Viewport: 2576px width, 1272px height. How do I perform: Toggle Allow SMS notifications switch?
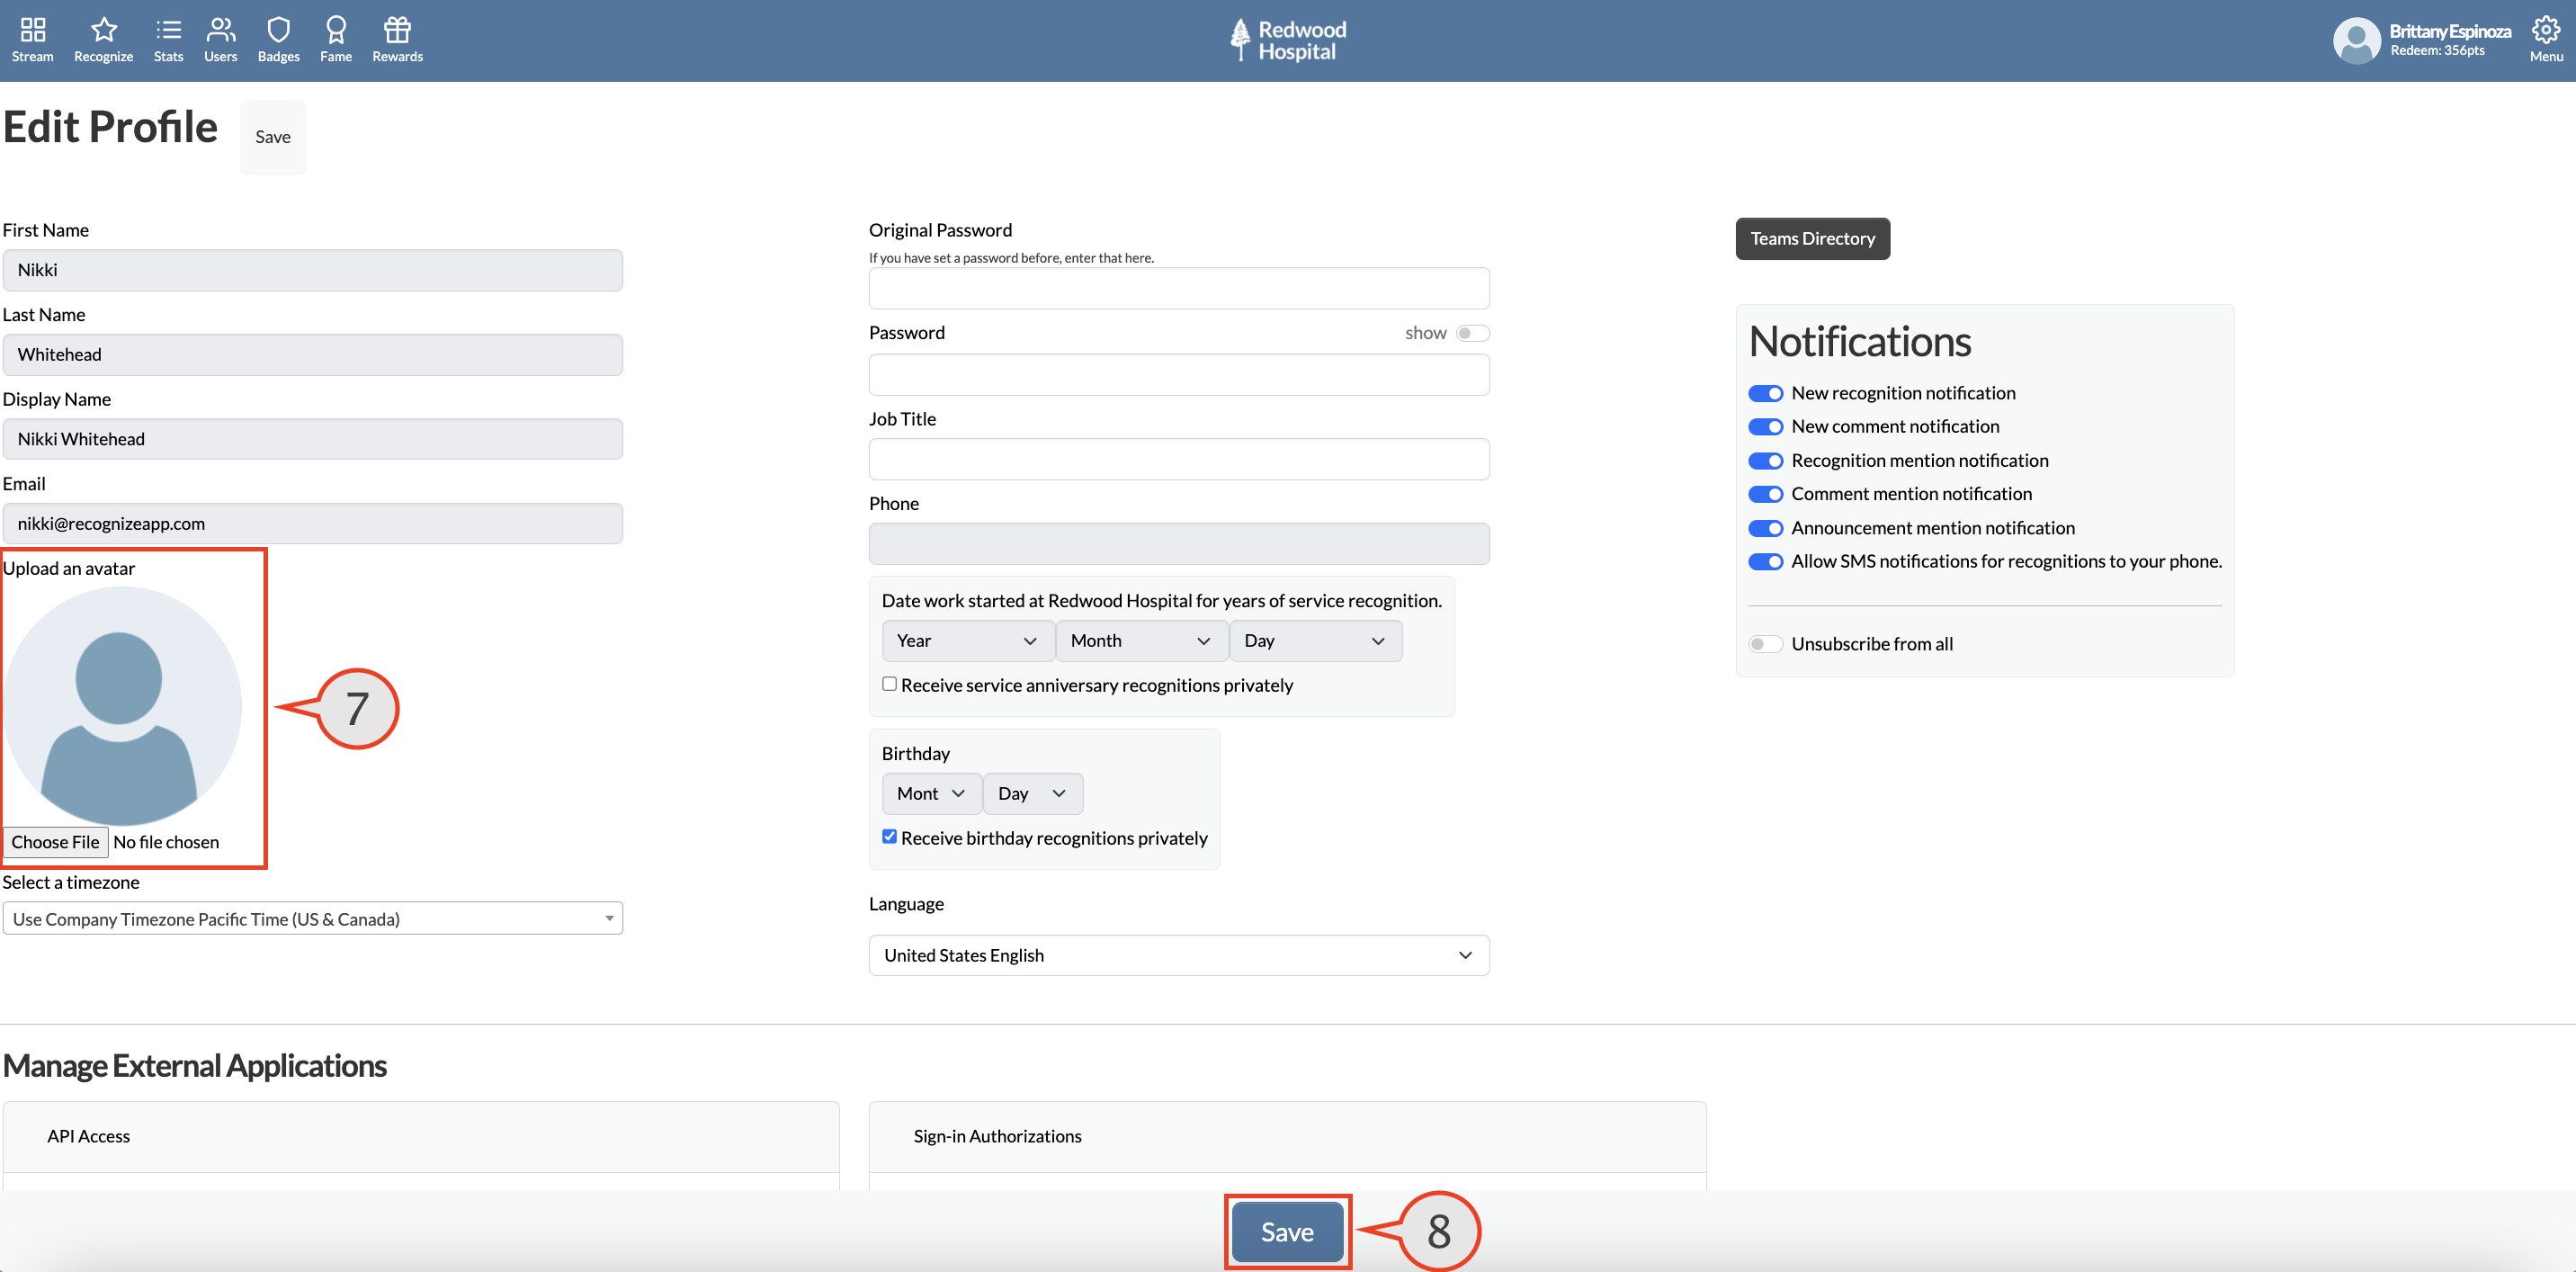[1765, 561]
